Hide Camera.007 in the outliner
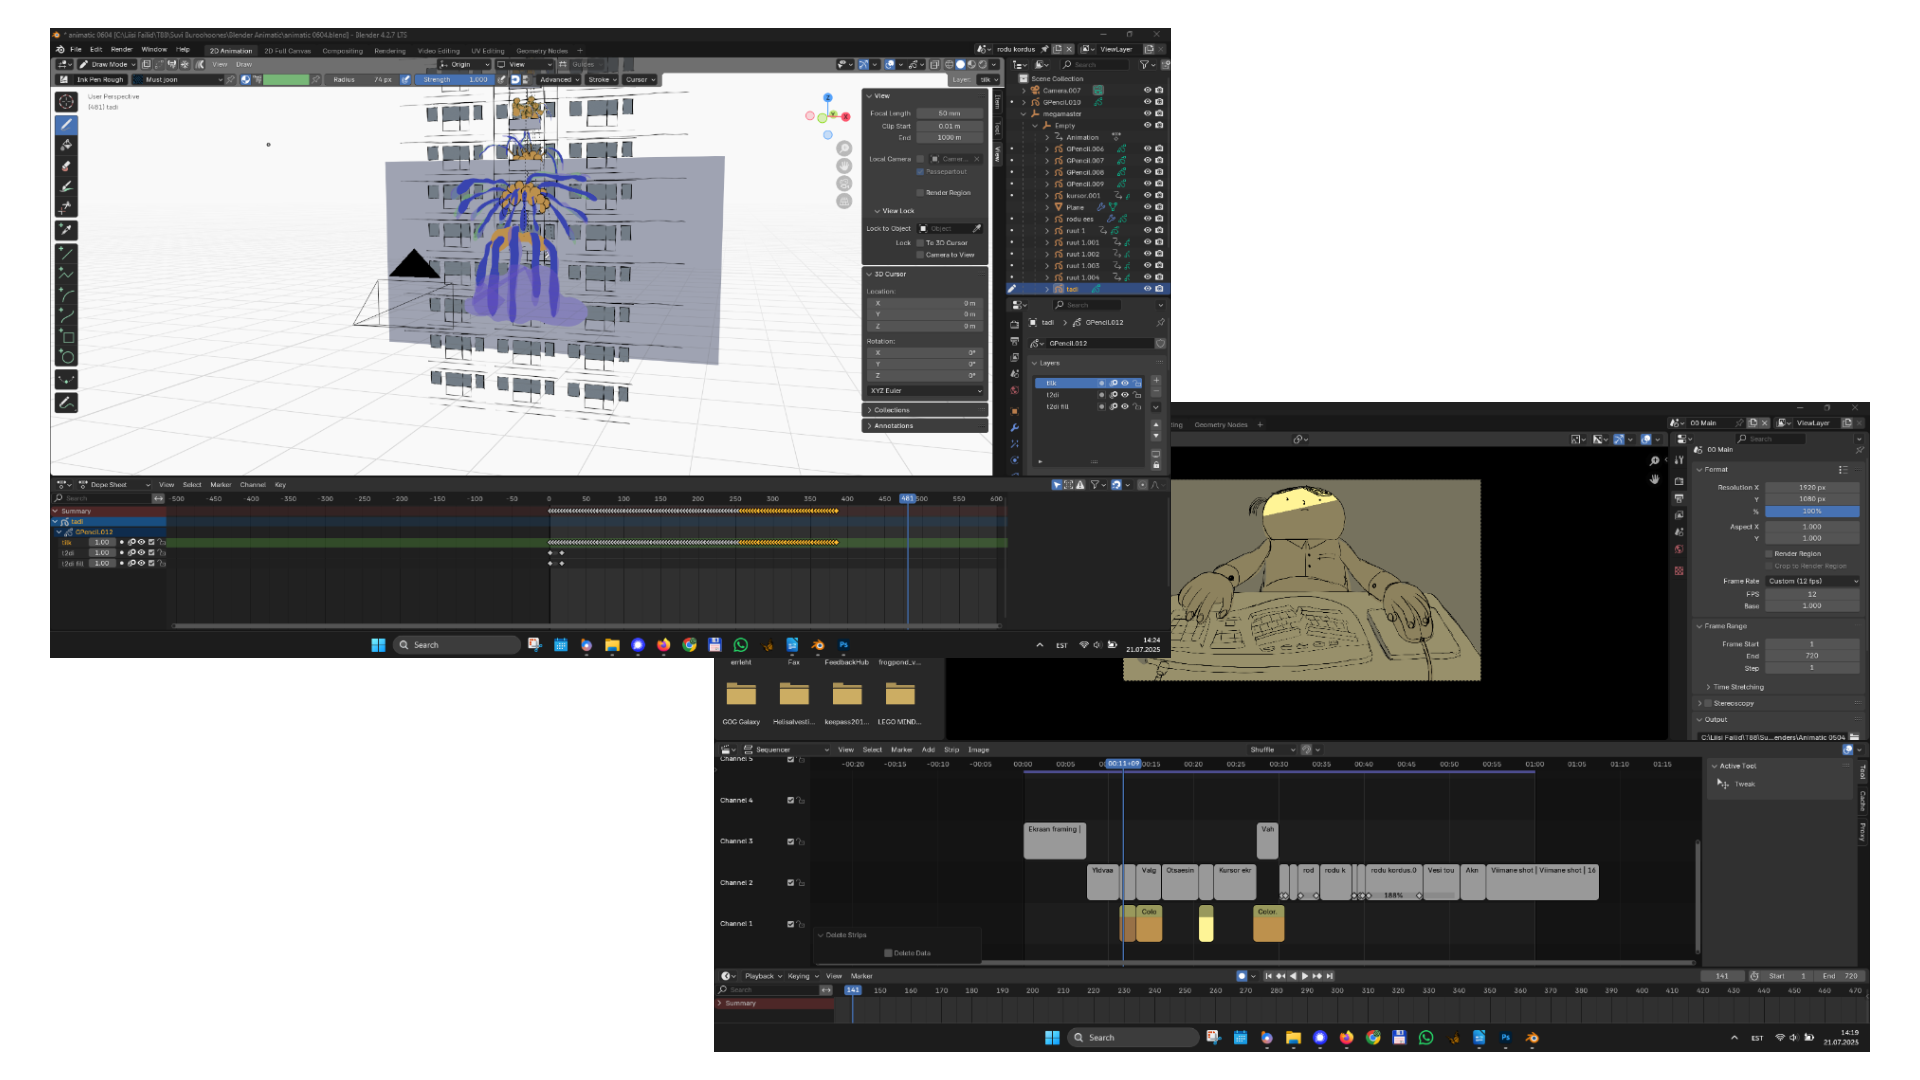The height and width of the screenshot is (1080, 1920). pos(1147,90)
